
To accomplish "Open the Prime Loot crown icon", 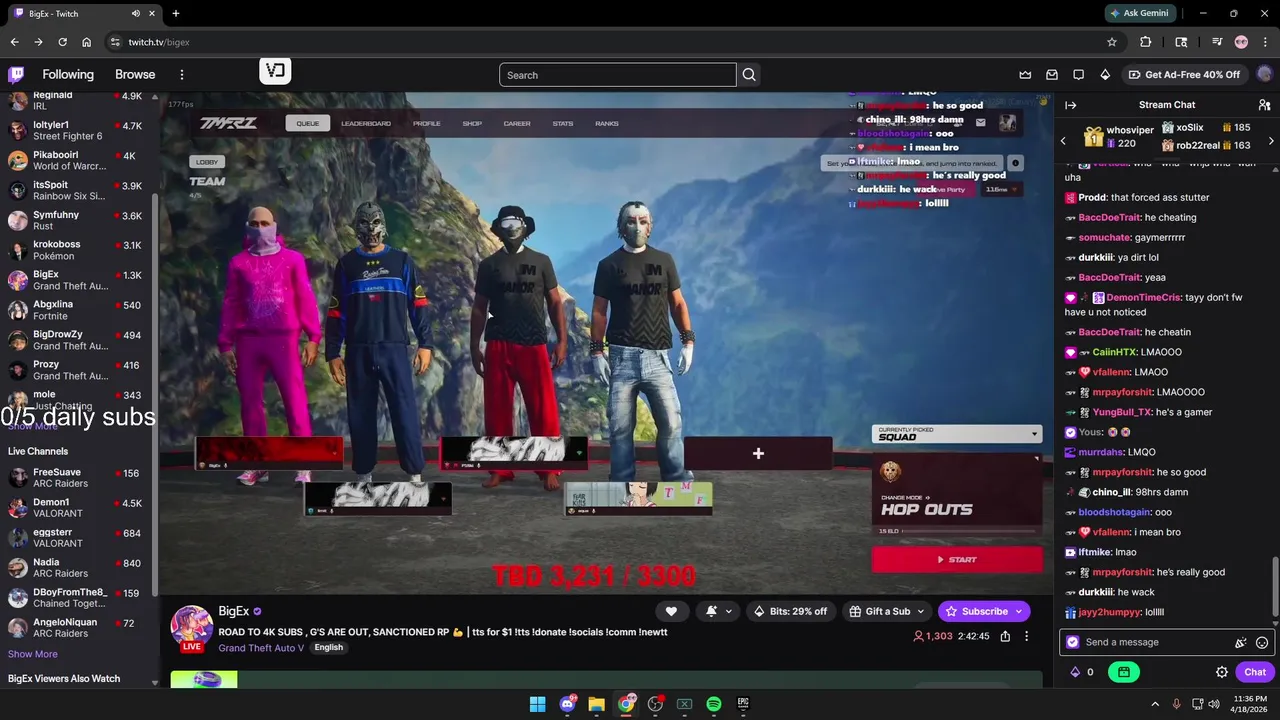I will click(x=1025, y=75).
